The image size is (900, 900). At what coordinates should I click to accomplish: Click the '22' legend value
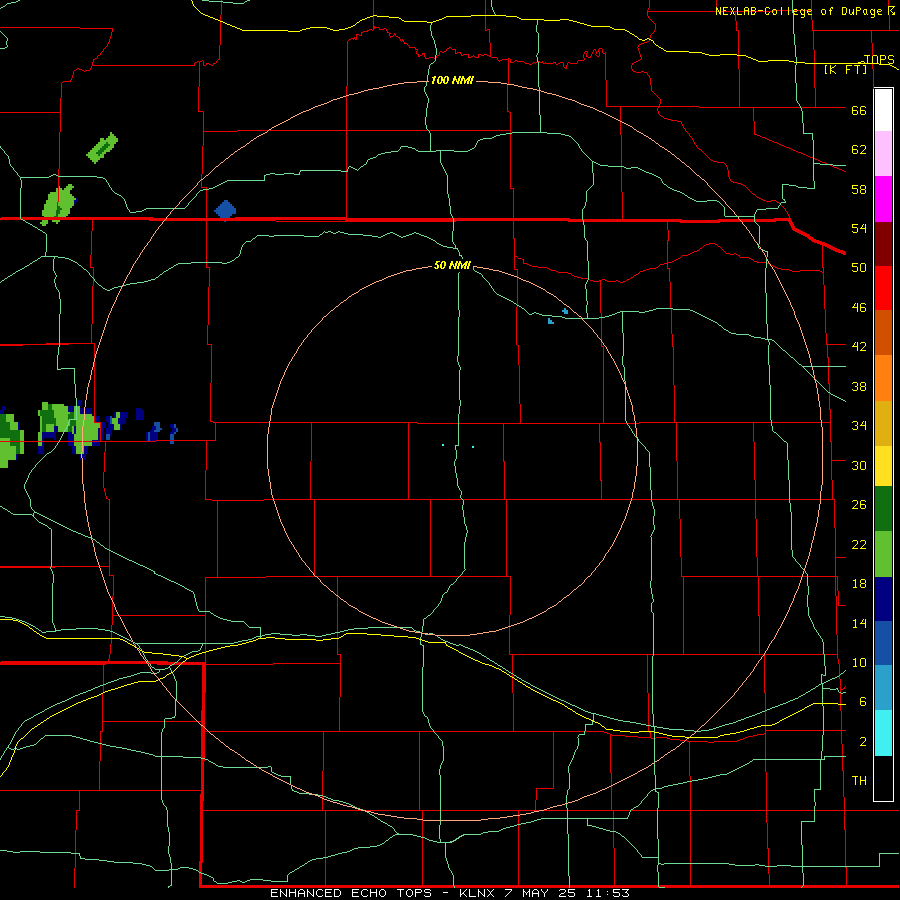tap(859, 544)
